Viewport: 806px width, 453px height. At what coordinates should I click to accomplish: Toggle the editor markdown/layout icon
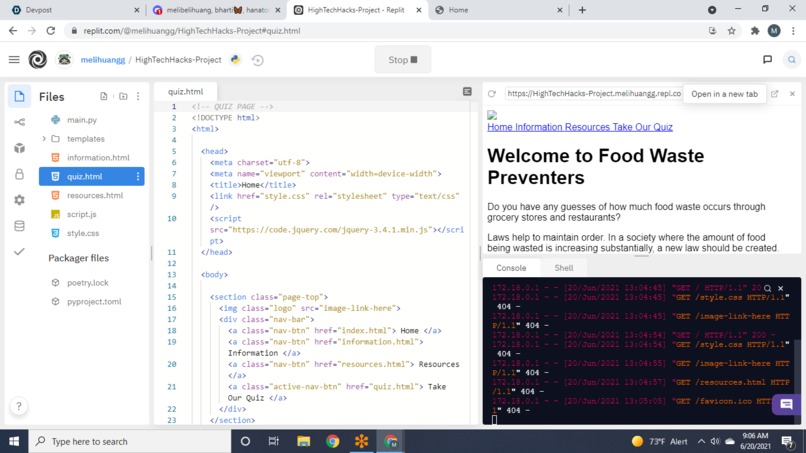(467, 92)
